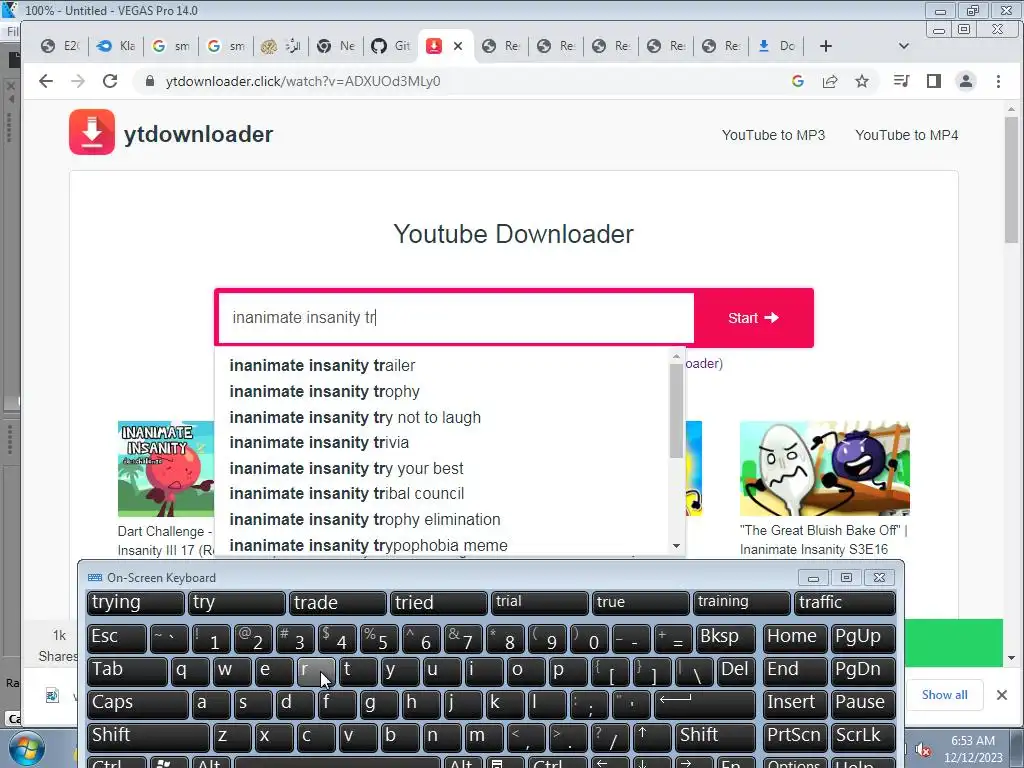The width and height of the screenshot is (1024, 768).
Task: Select suggestion inanimate insanity trophy
Action: click(441, 391)
